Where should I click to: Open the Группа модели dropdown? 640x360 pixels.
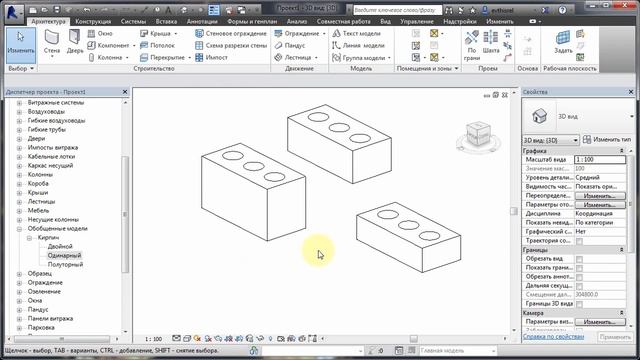[x=389, y=58]
